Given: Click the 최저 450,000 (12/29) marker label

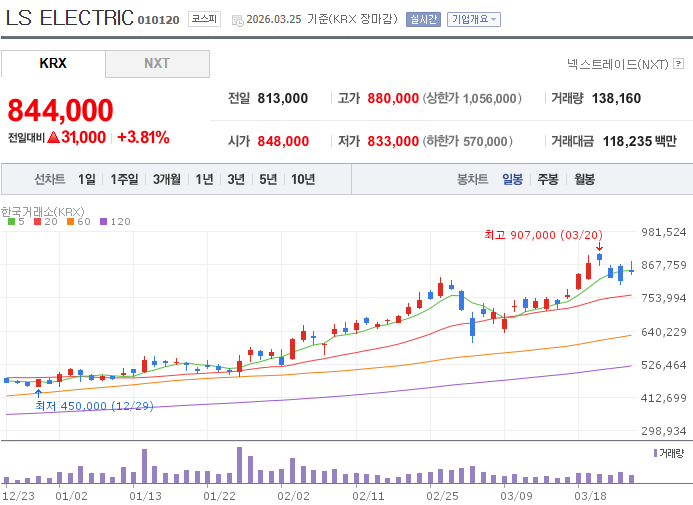Looking at the screenshot, I should (95, 406).
